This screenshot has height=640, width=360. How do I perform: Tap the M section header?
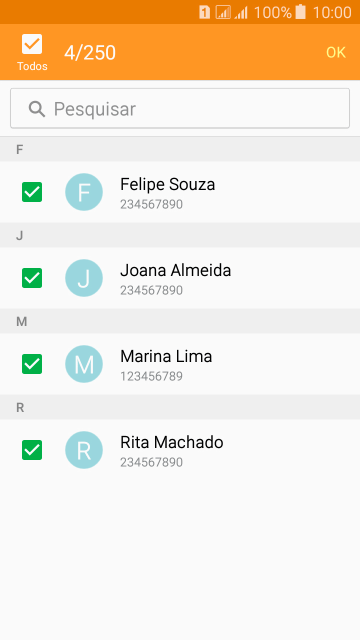pyautogui.click(x=180, y=322)
